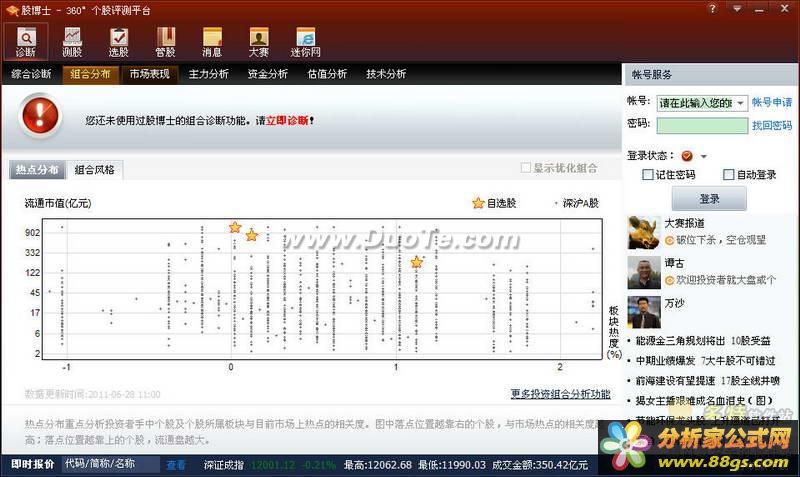Screen dimensions: 800x477
Task: Enable 记住密码 checkbox
Action: coord(647,175)
